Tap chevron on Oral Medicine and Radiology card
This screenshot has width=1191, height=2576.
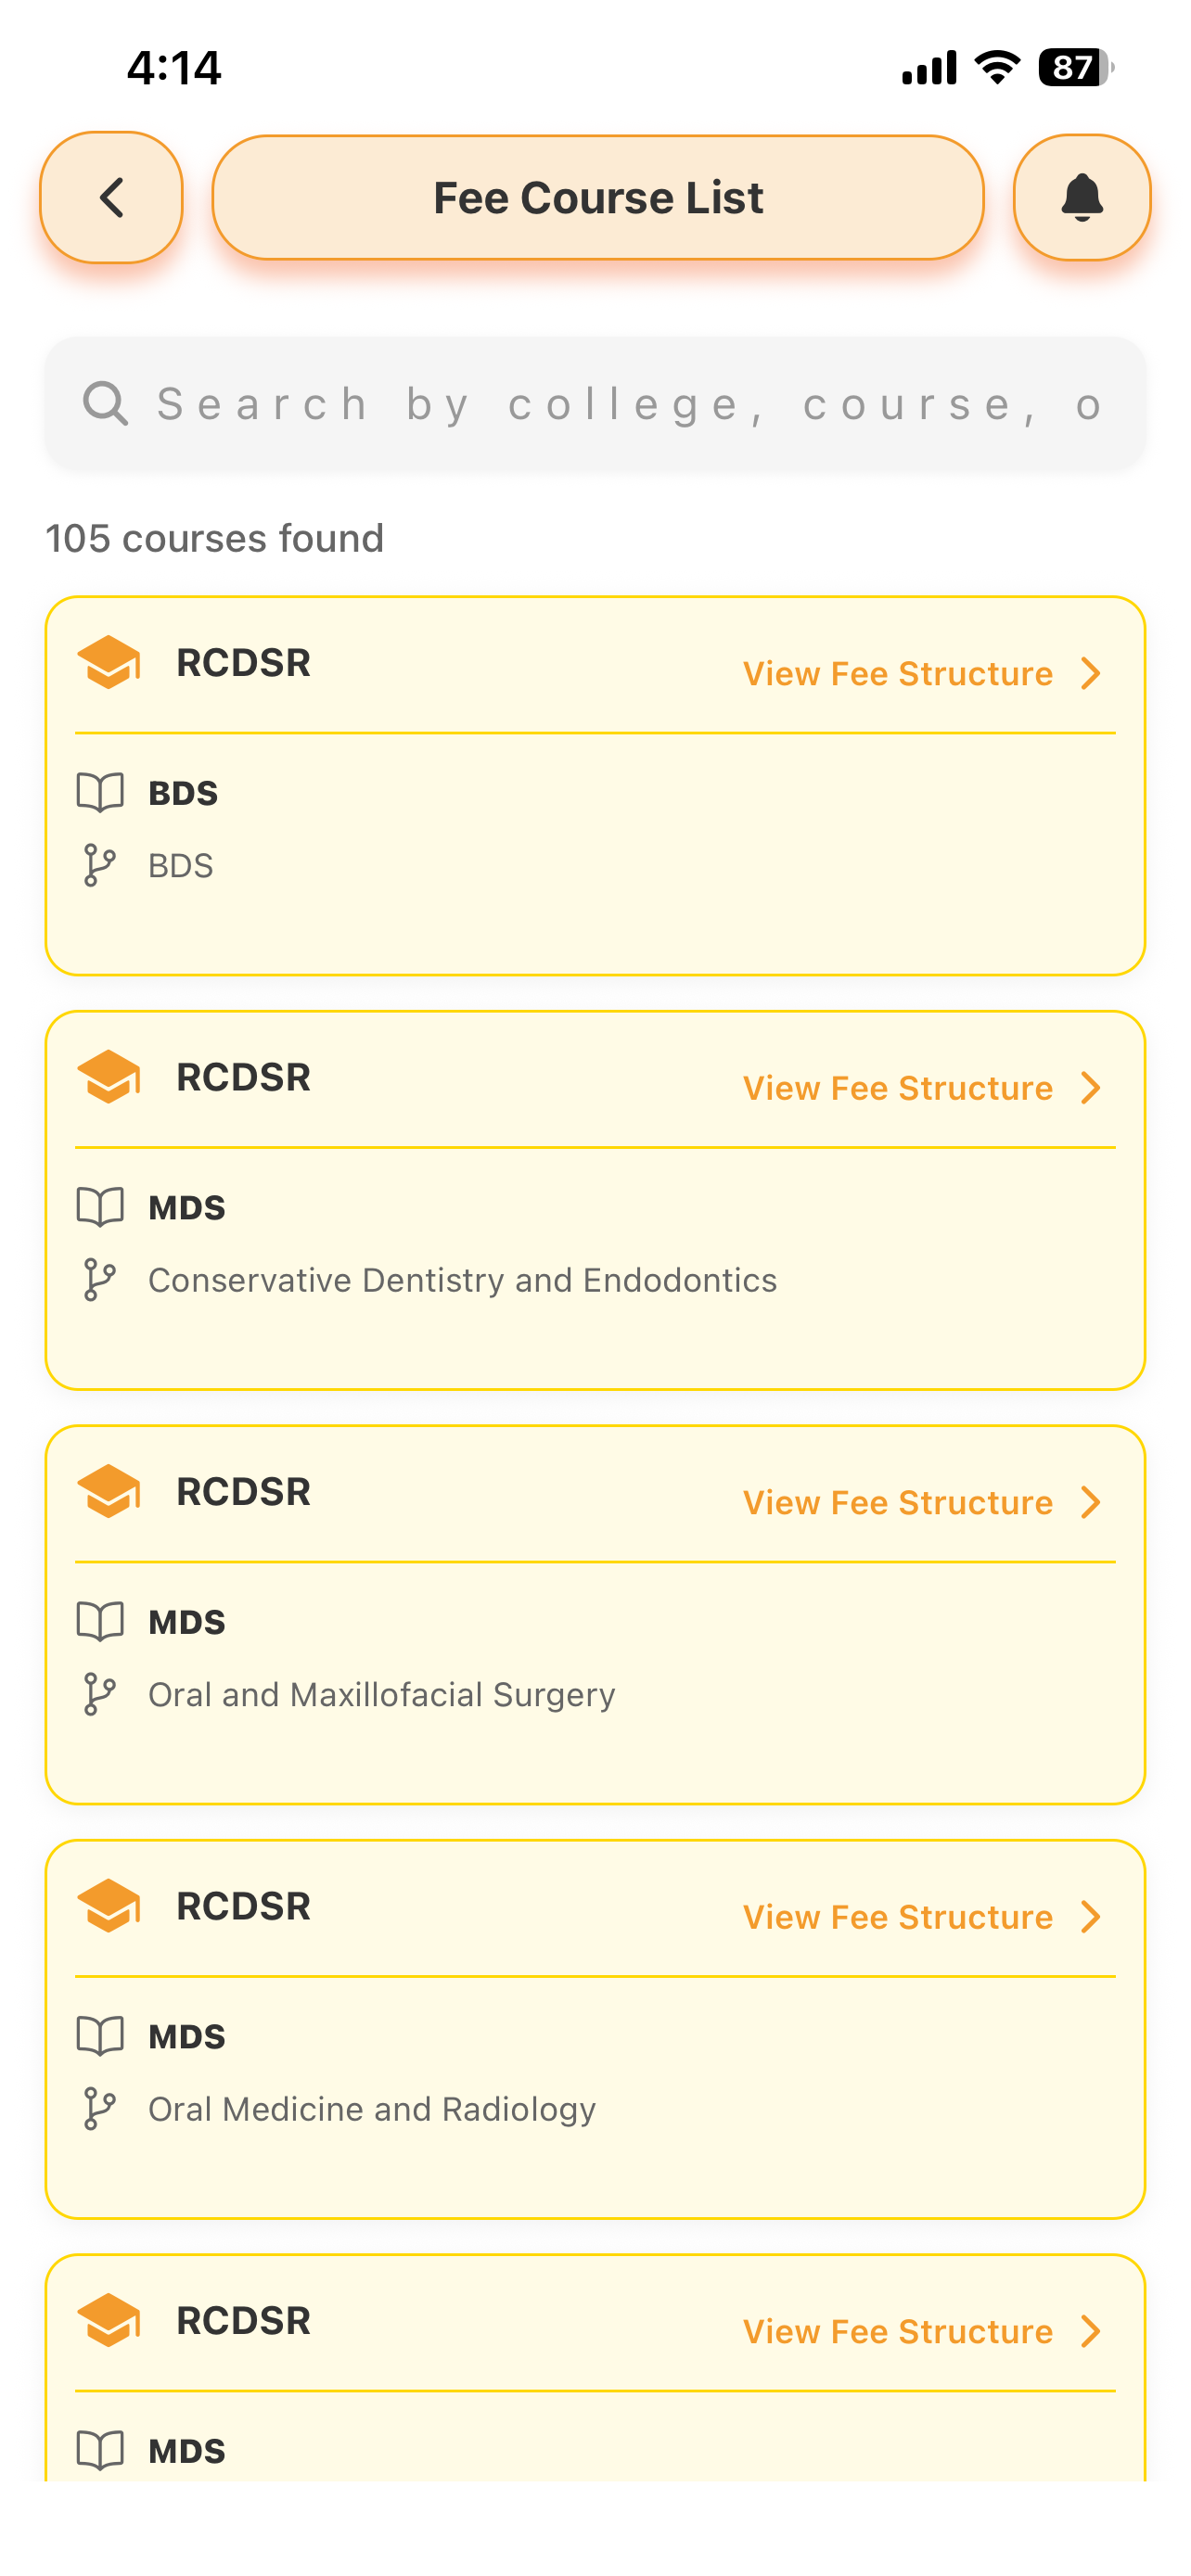point(1091,1917)
